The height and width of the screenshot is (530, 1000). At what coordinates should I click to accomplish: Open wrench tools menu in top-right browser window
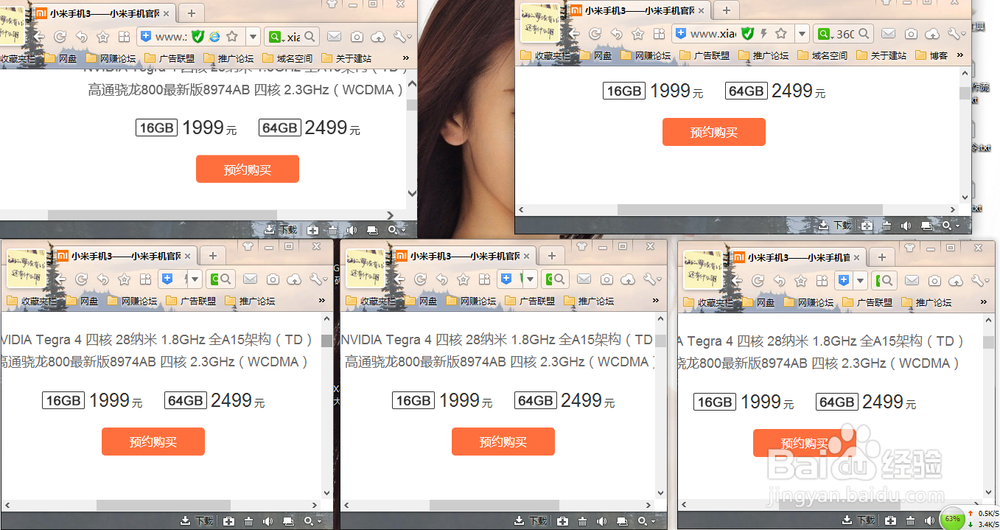(956, 34)
